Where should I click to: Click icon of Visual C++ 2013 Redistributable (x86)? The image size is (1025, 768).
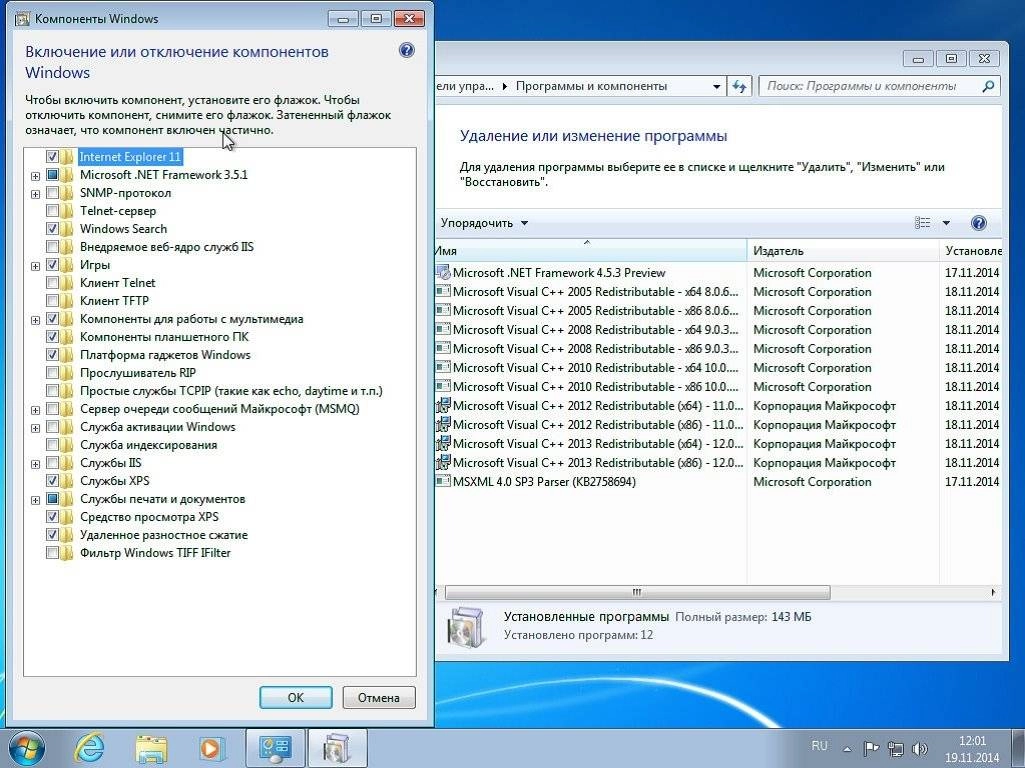tap(443, 462)
